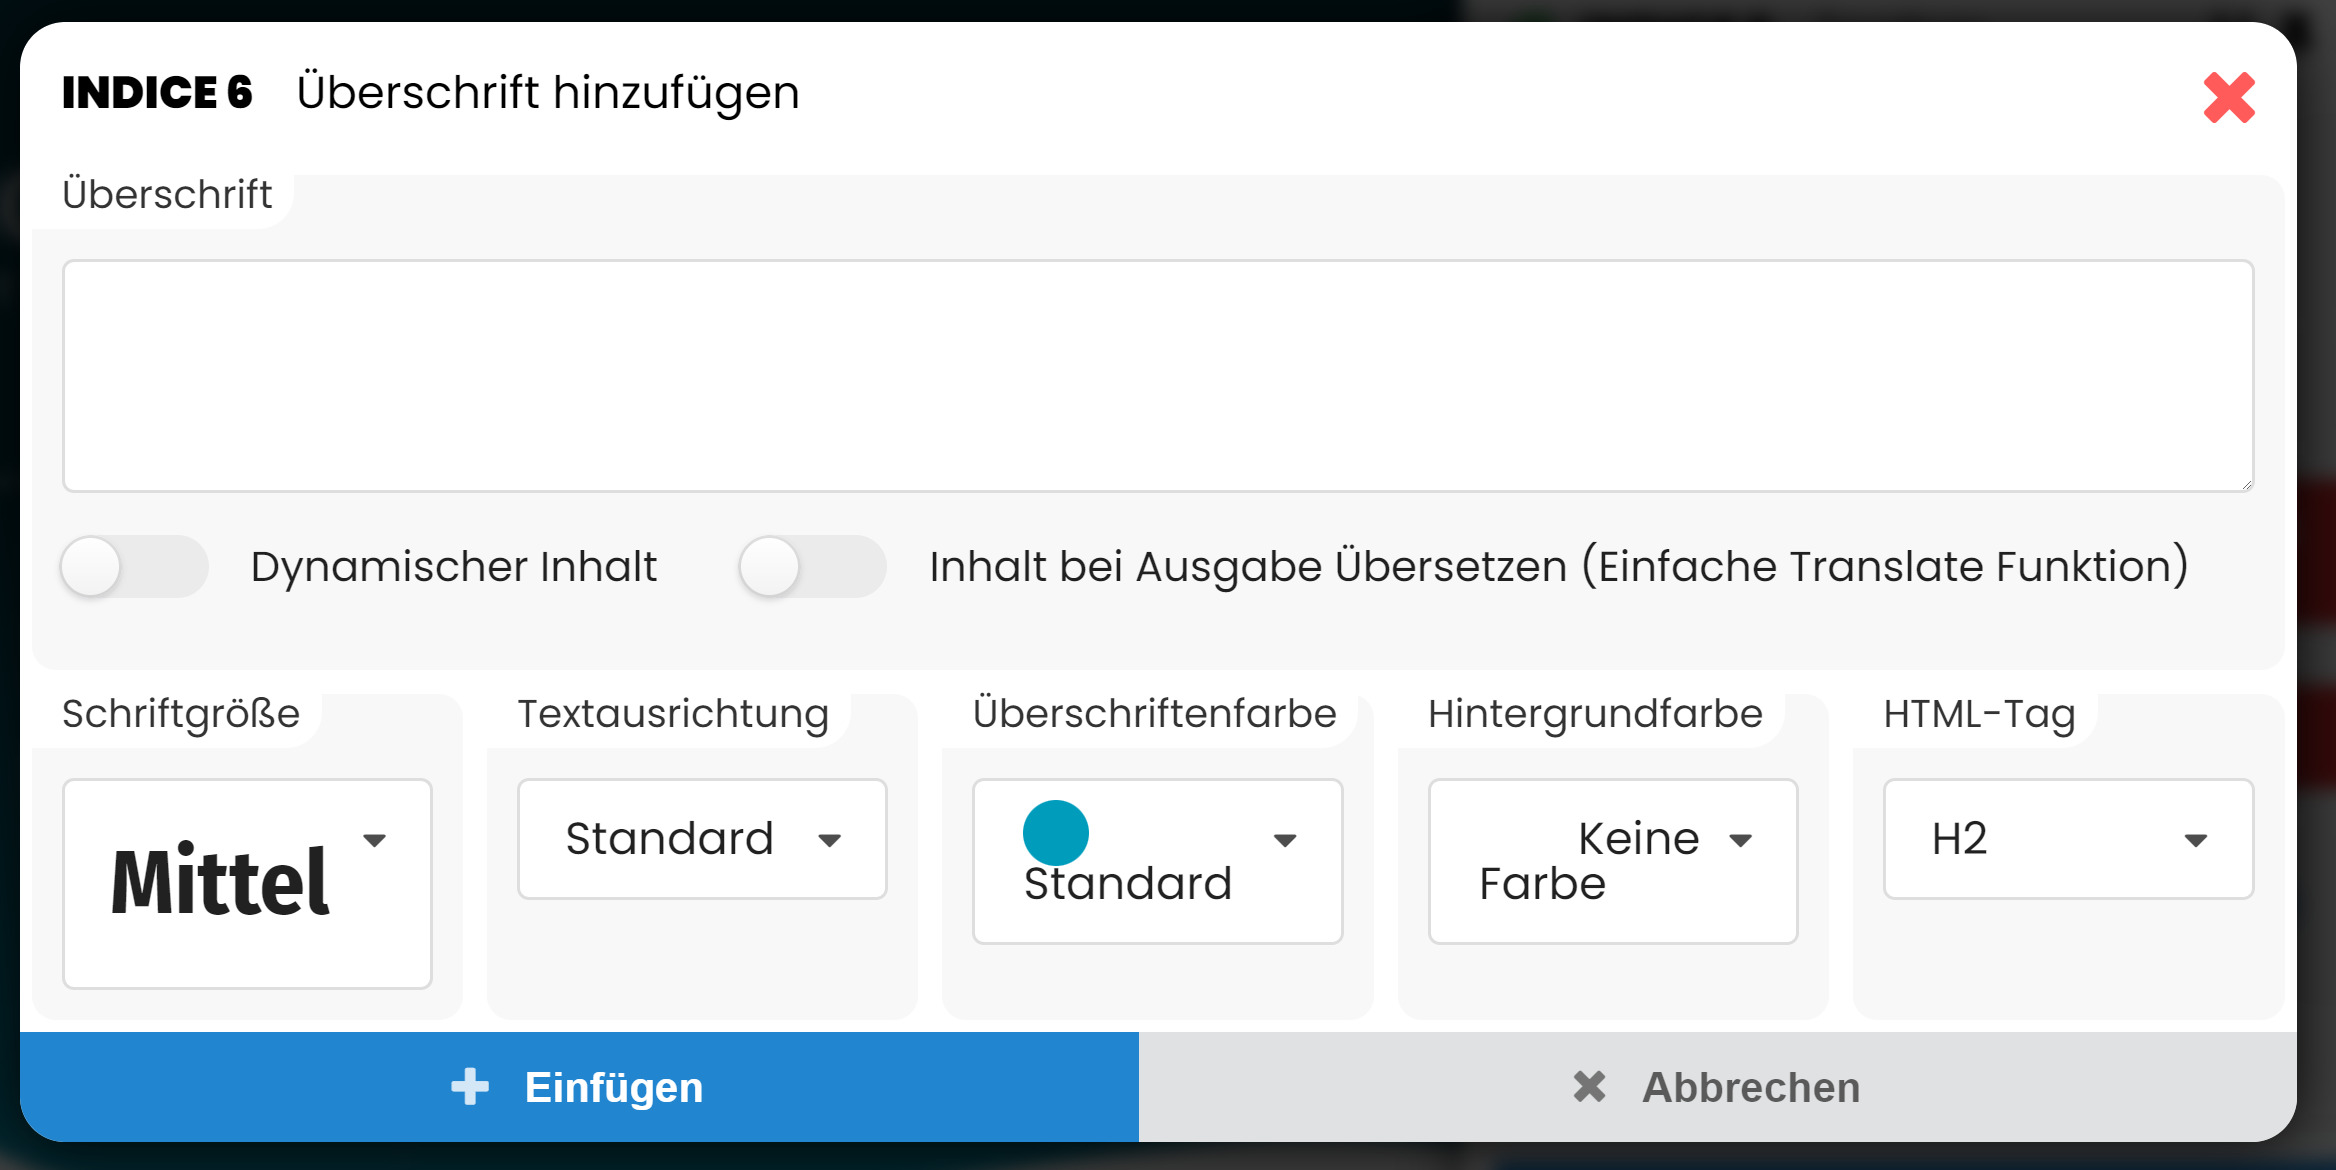The height and width of the screenshot is (1170, 2336).
Task: Click the teal Überschriftenfarbe color circle
Action: pyautogui.click(x=1055, y=833)
